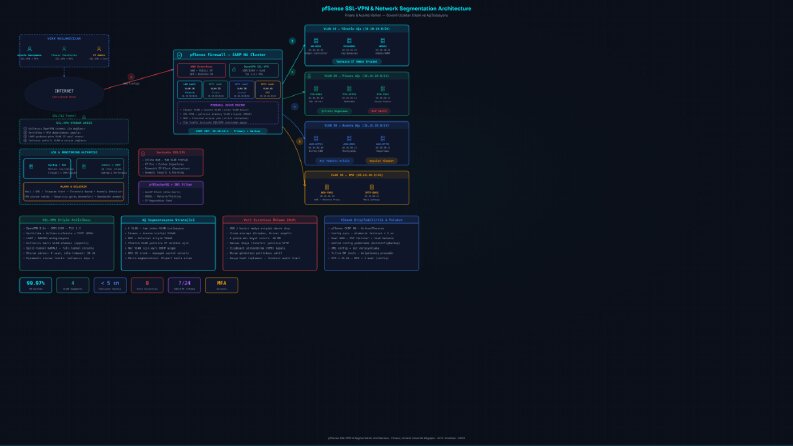Select rightmost server icon in VLAN 10 box
Screen dimensions: 793x446
(x=382, y=40)
